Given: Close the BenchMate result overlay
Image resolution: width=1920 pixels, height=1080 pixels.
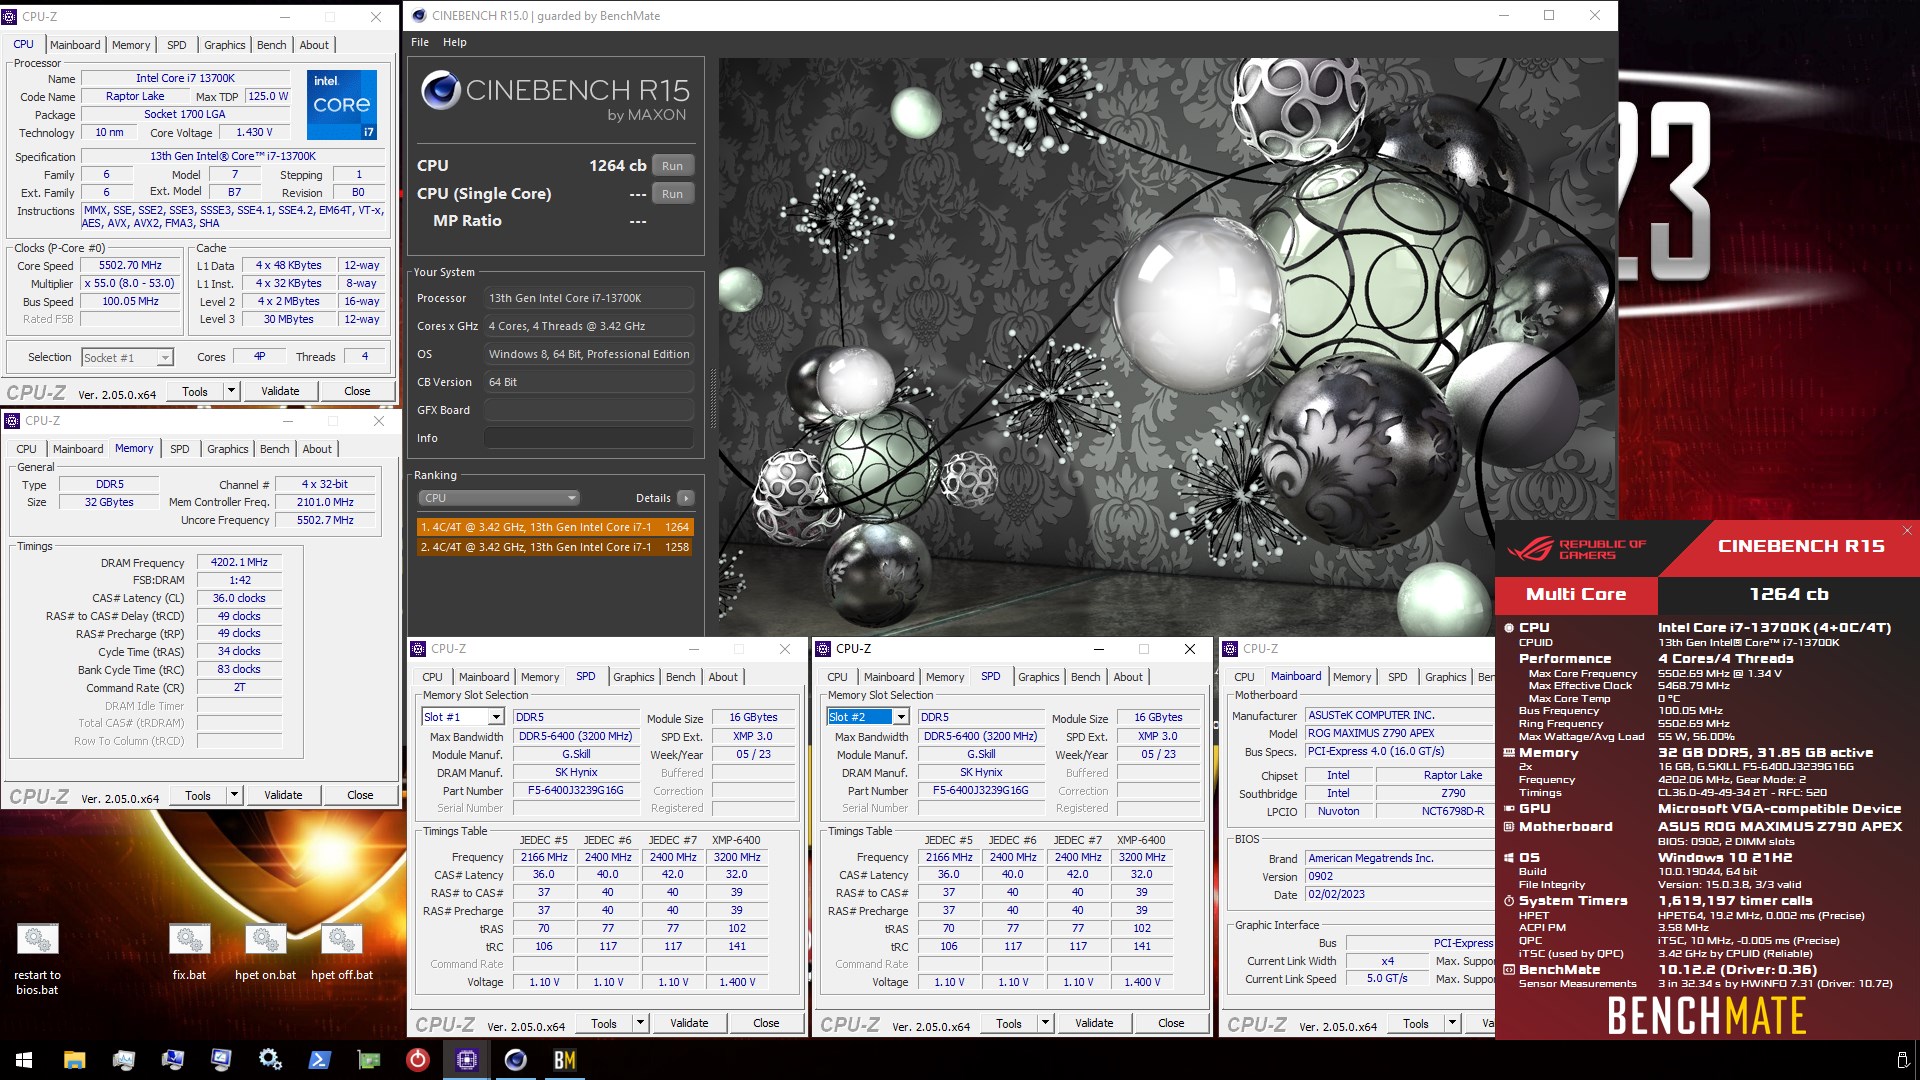Looking at the screenshot, I should [1907, 531].
